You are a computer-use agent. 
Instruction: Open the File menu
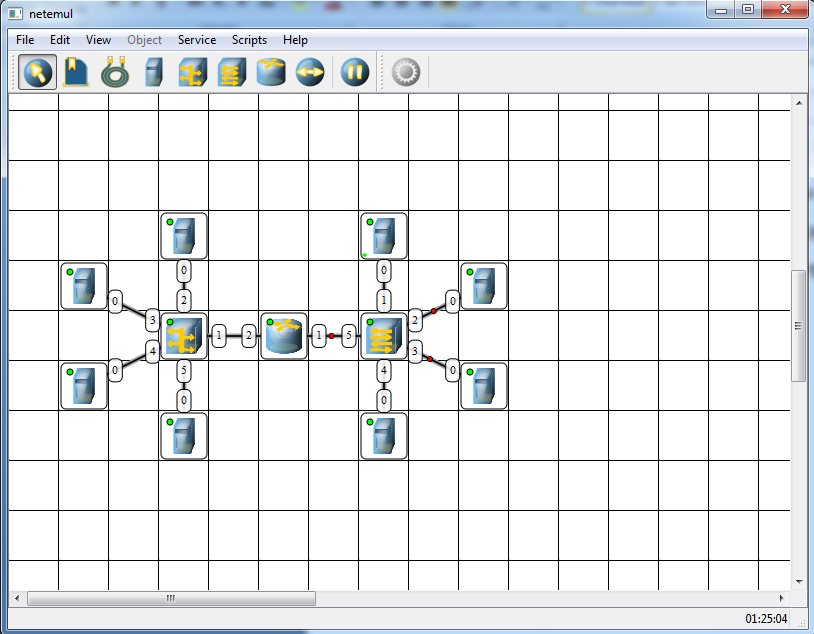(25, 40)
